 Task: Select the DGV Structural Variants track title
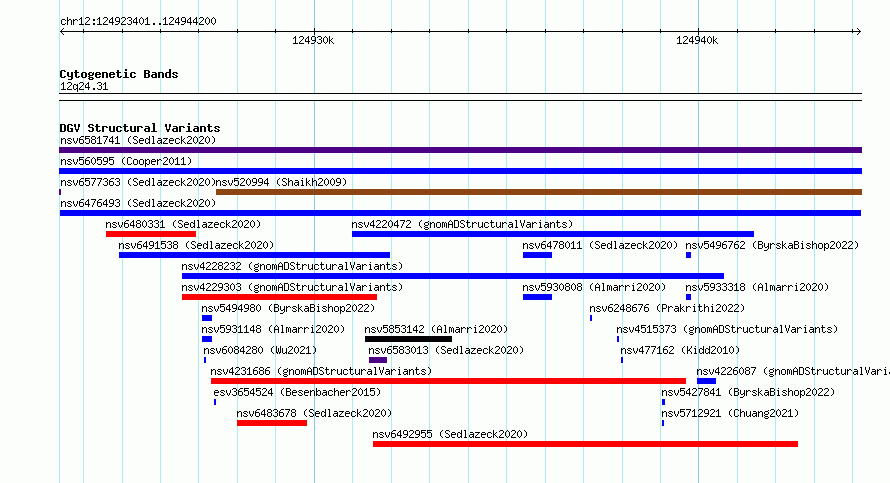point(140,128)
